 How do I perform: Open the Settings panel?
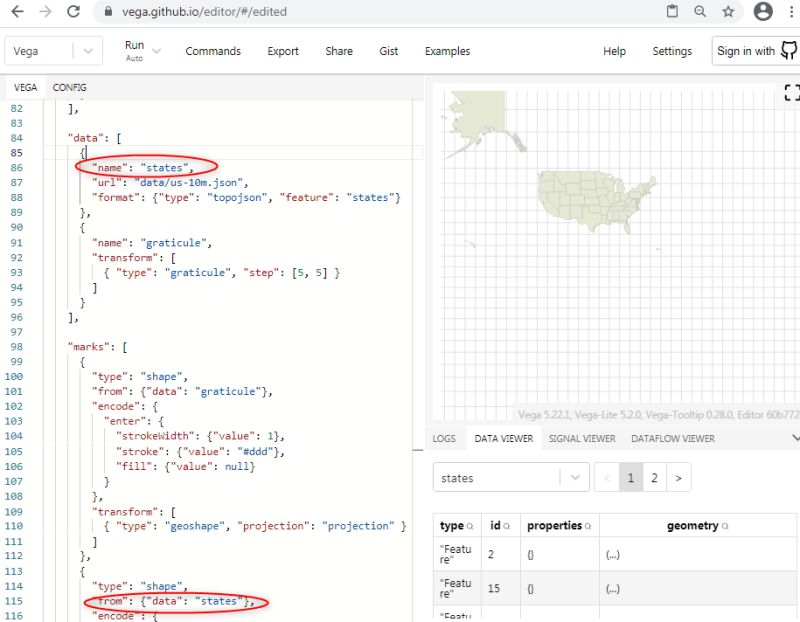(x=672, y=51)
